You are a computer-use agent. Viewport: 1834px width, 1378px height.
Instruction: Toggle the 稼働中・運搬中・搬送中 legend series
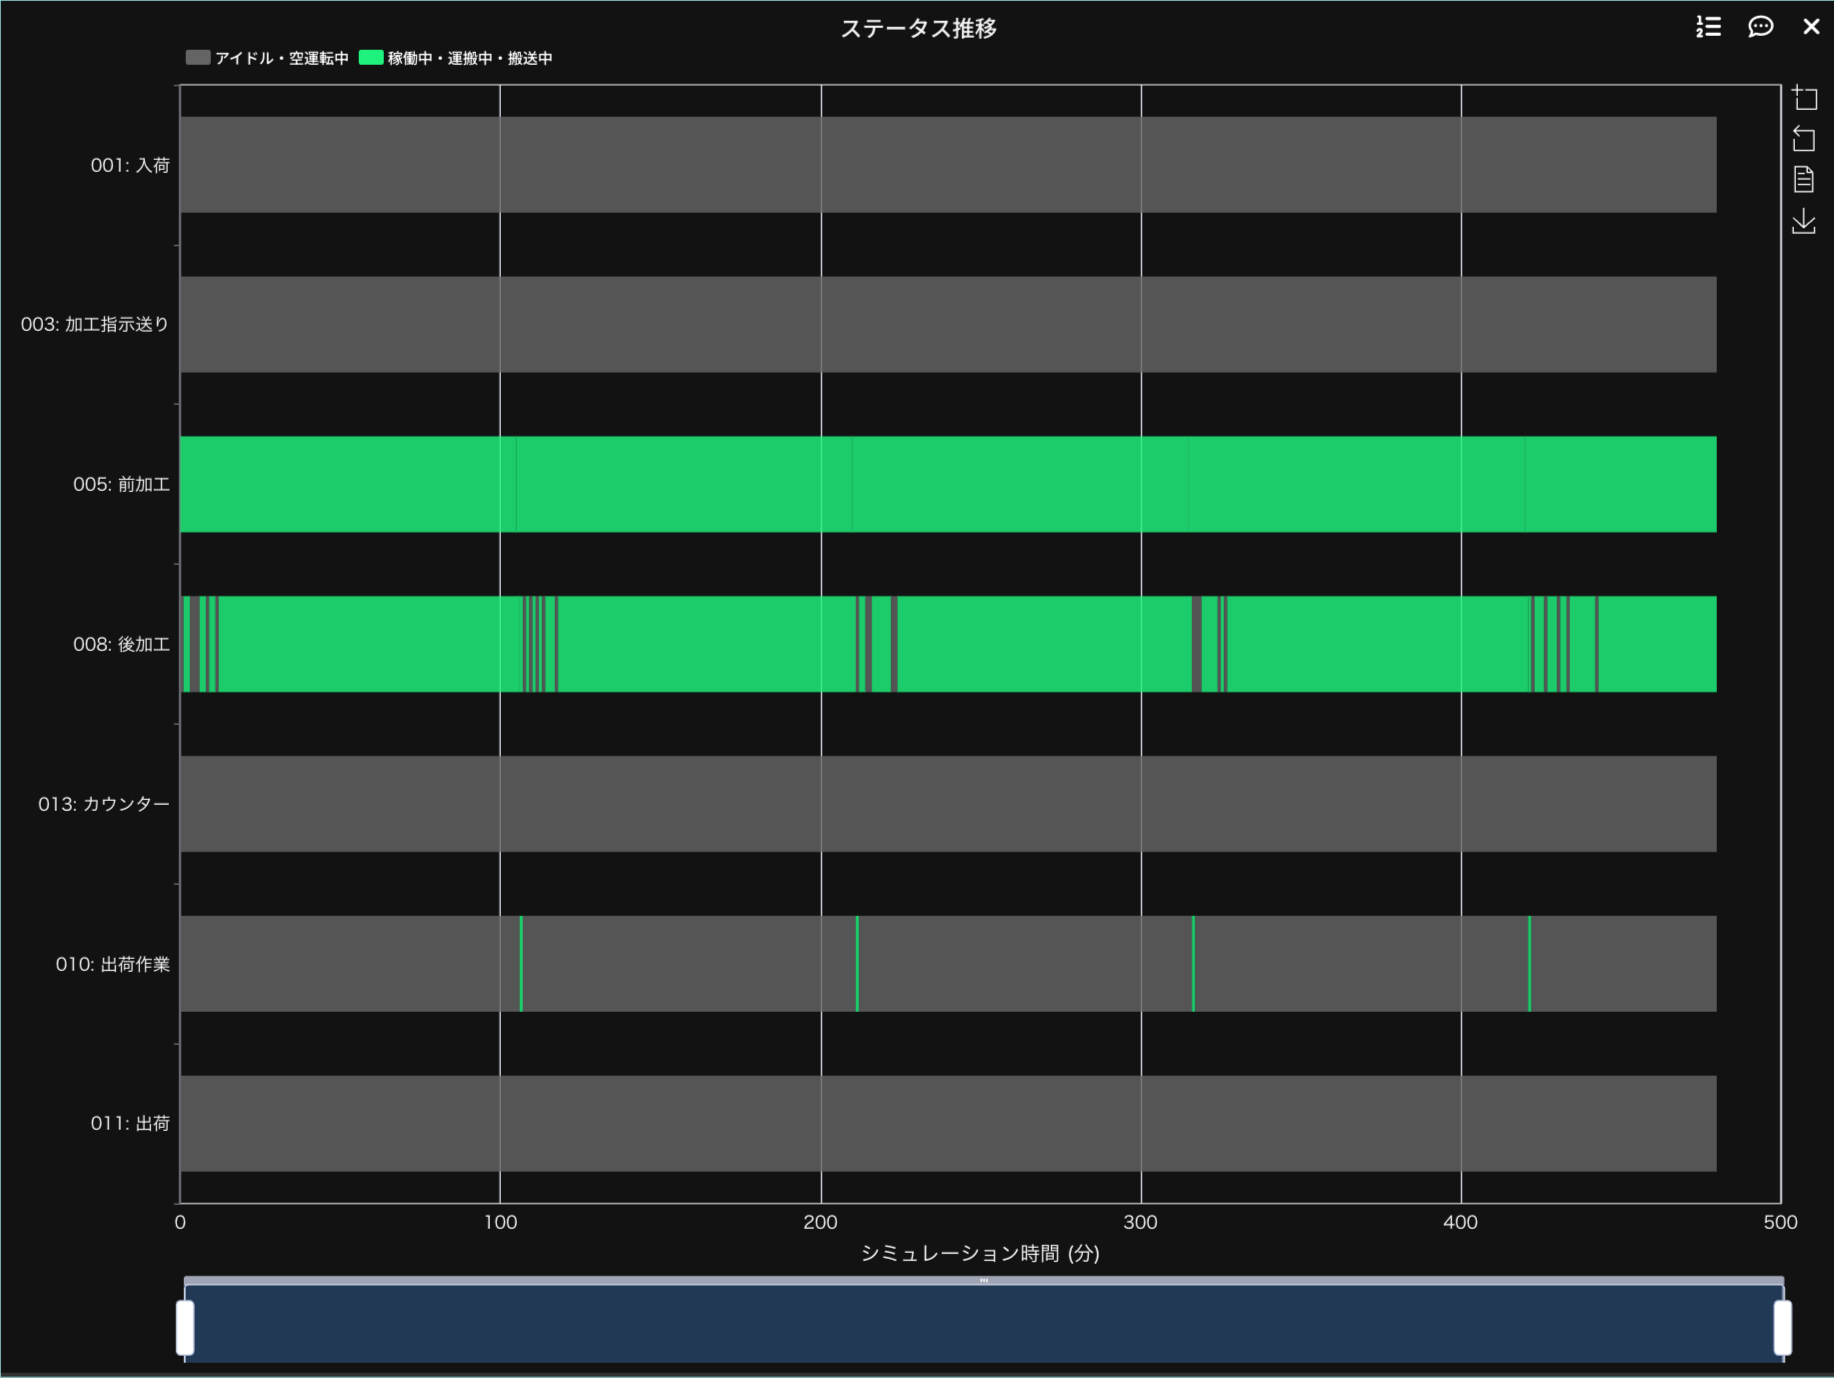tap(456, 58)
